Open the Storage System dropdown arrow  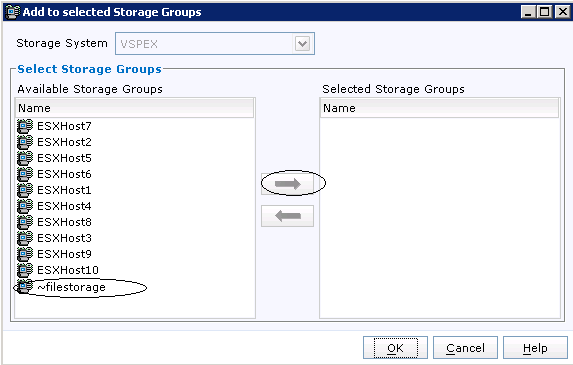[x=302, y=44]
